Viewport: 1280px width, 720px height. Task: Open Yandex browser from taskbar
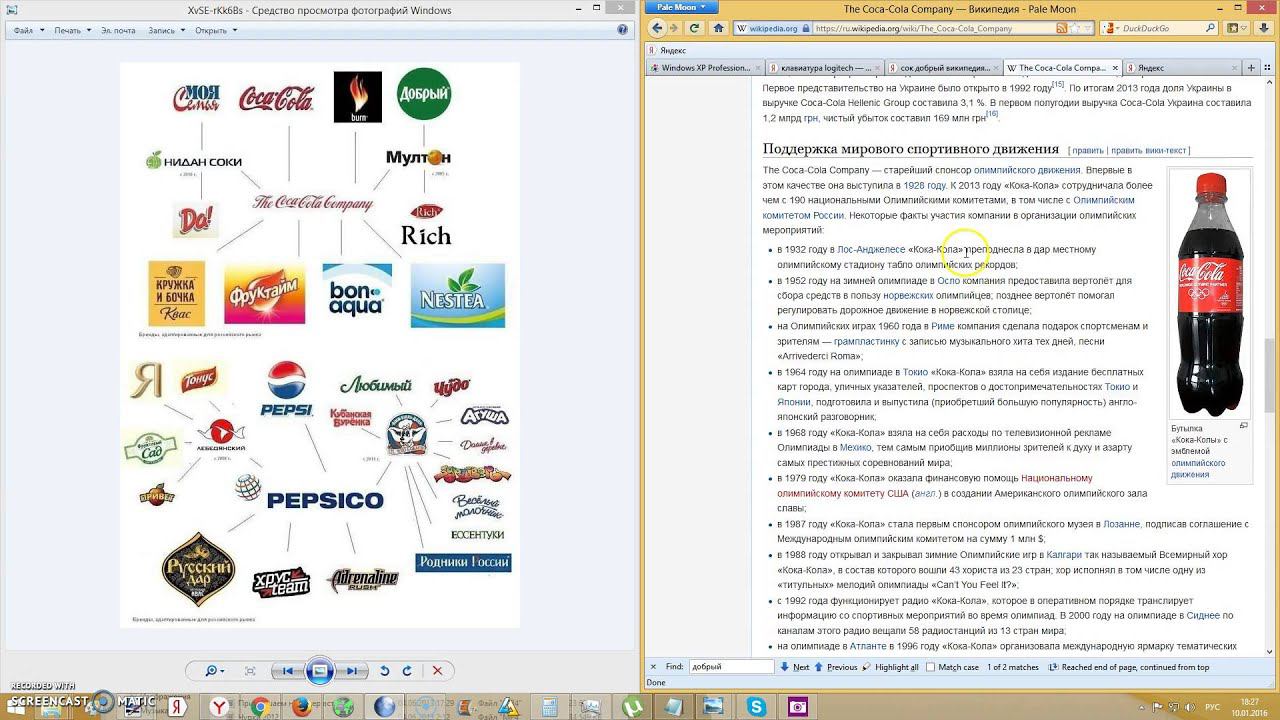click(218, 707)
